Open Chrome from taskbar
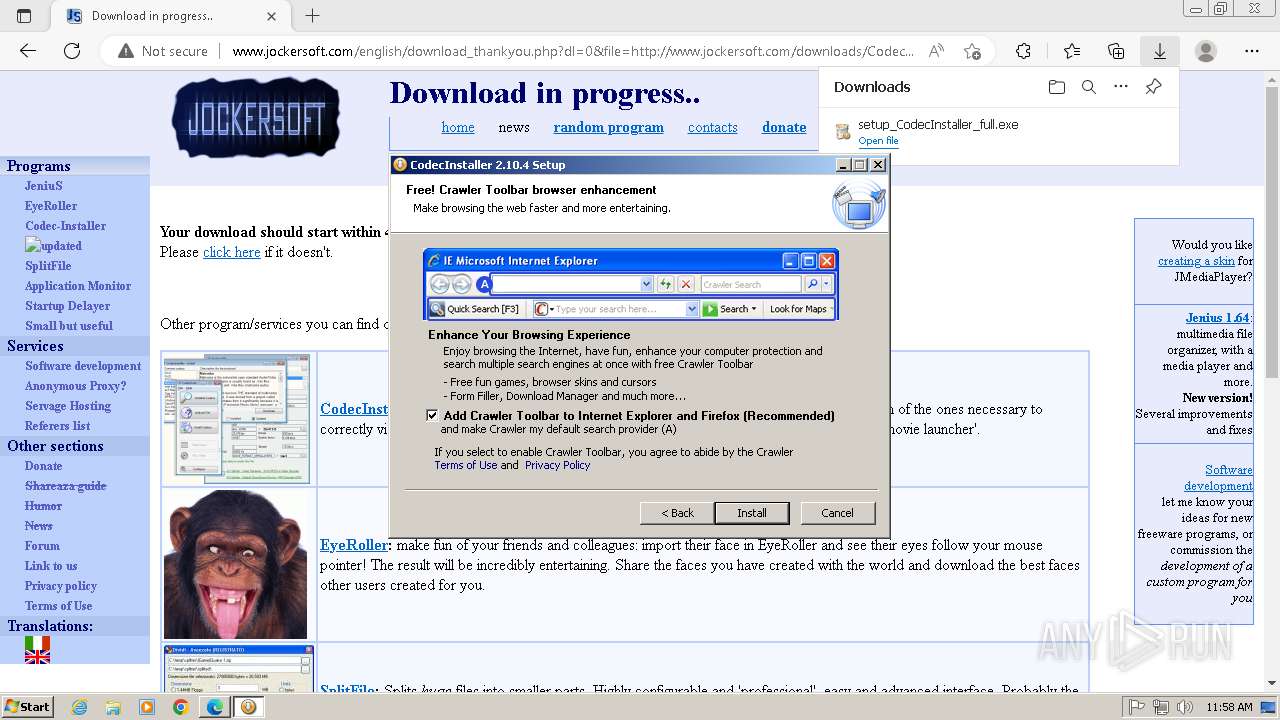The height and width of the screenshot is (720, 1280). pyautogui.click(x=180, y=707)
